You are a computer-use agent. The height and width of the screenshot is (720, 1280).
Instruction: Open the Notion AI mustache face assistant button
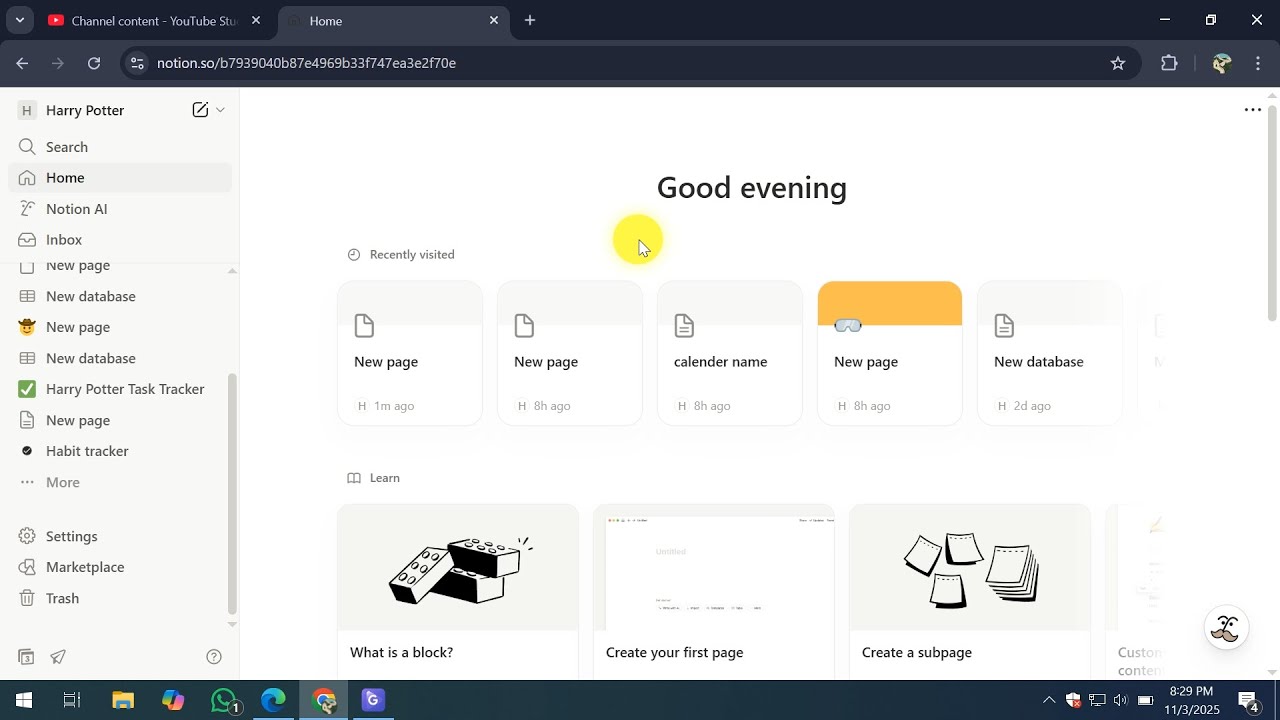coord(1226,628)
